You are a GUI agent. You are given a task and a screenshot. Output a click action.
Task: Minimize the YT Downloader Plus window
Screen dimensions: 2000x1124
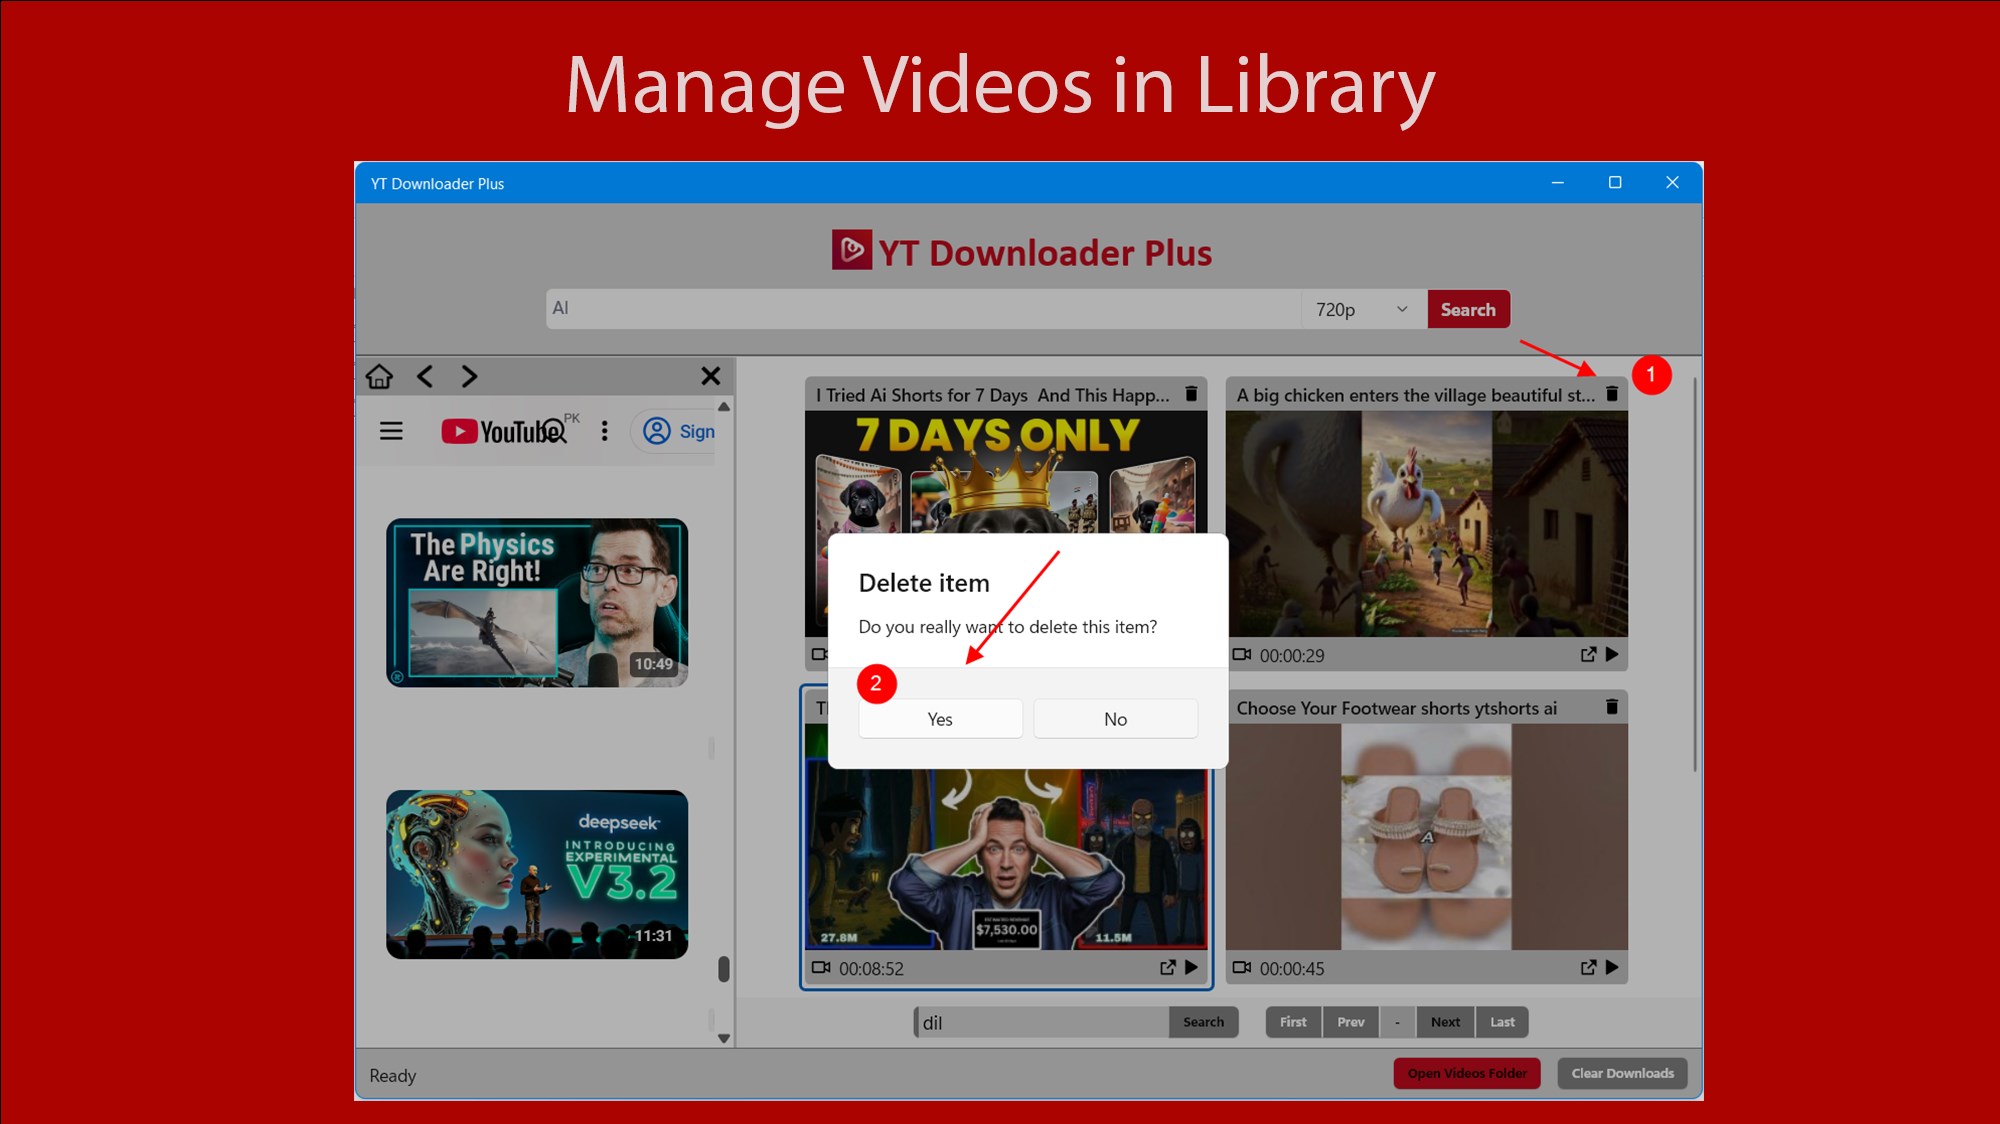point(1558,183)
